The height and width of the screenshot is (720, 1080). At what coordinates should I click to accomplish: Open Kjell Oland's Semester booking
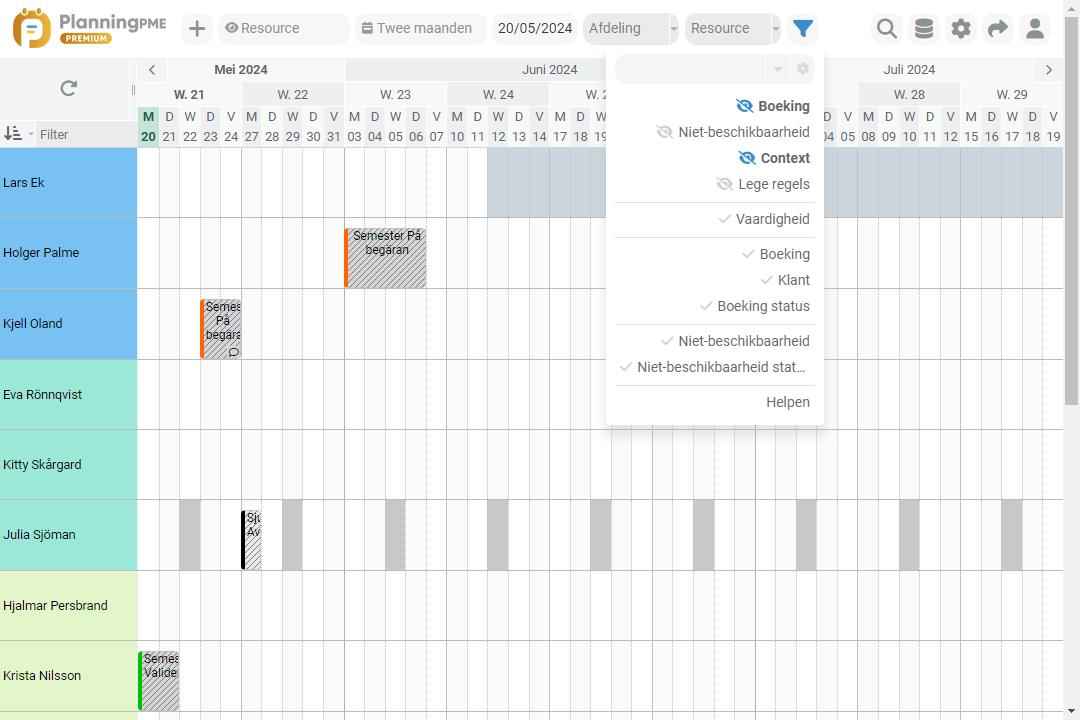point(220,329)
